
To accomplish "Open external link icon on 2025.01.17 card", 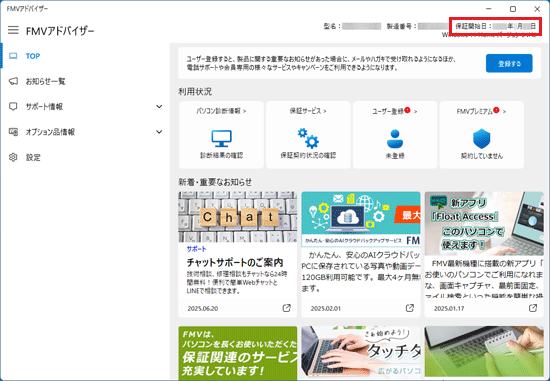I will [x=533, y=308].
